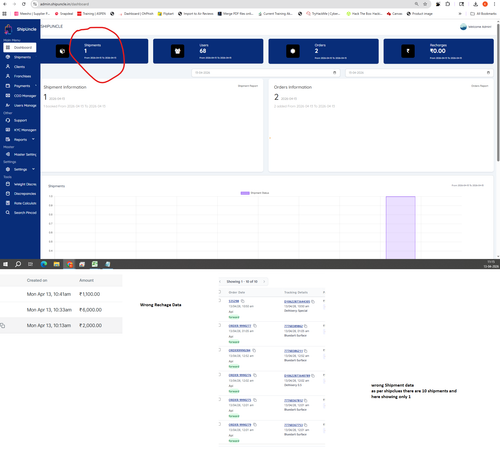
Task: Open the Snapdeal bookmark
Action: point(64,14)
